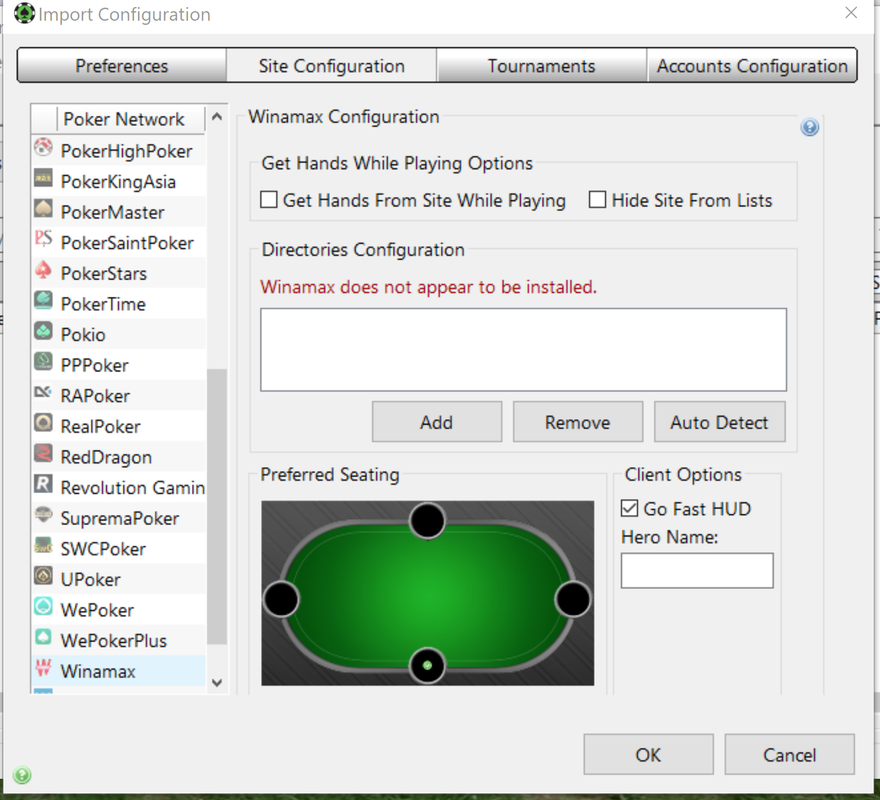Viewport: 880px width, 800px height.
Task: Click the Revolution Gaming R icon
Action: [x=43, y=484]
